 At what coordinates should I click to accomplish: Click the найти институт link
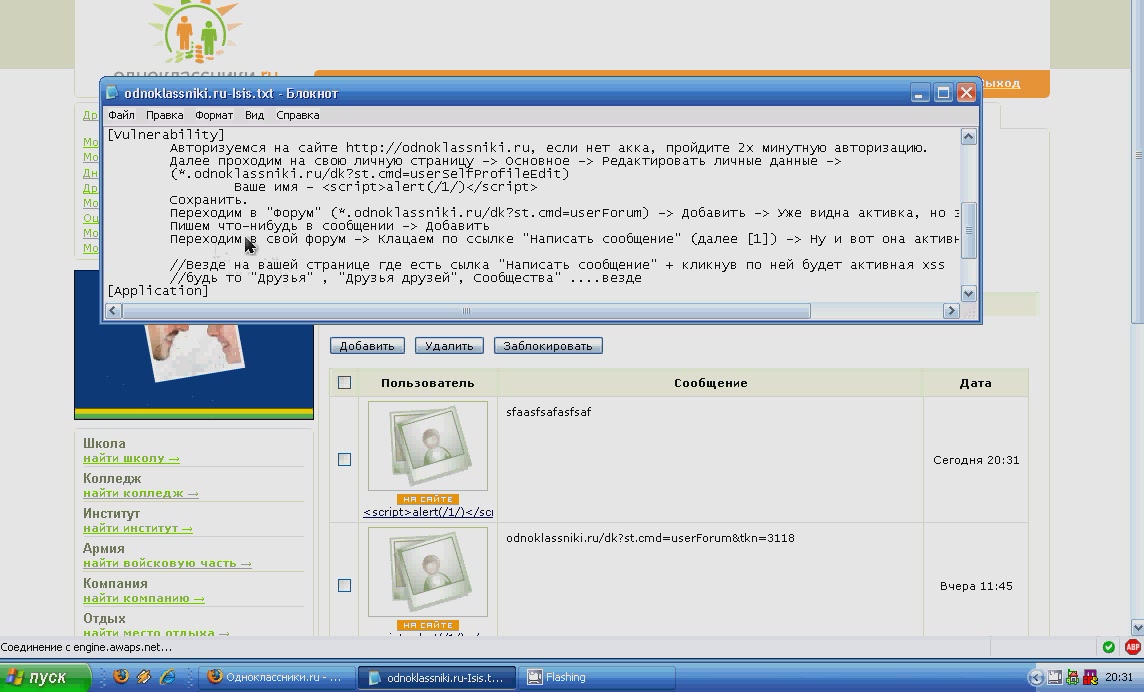(138, 528)
